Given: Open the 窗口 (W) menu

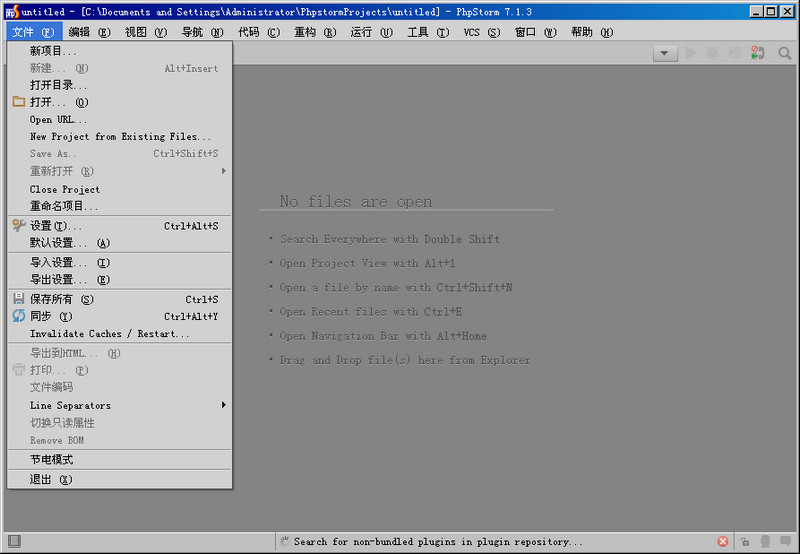Looking at the screenshot, I should point(536,32).
